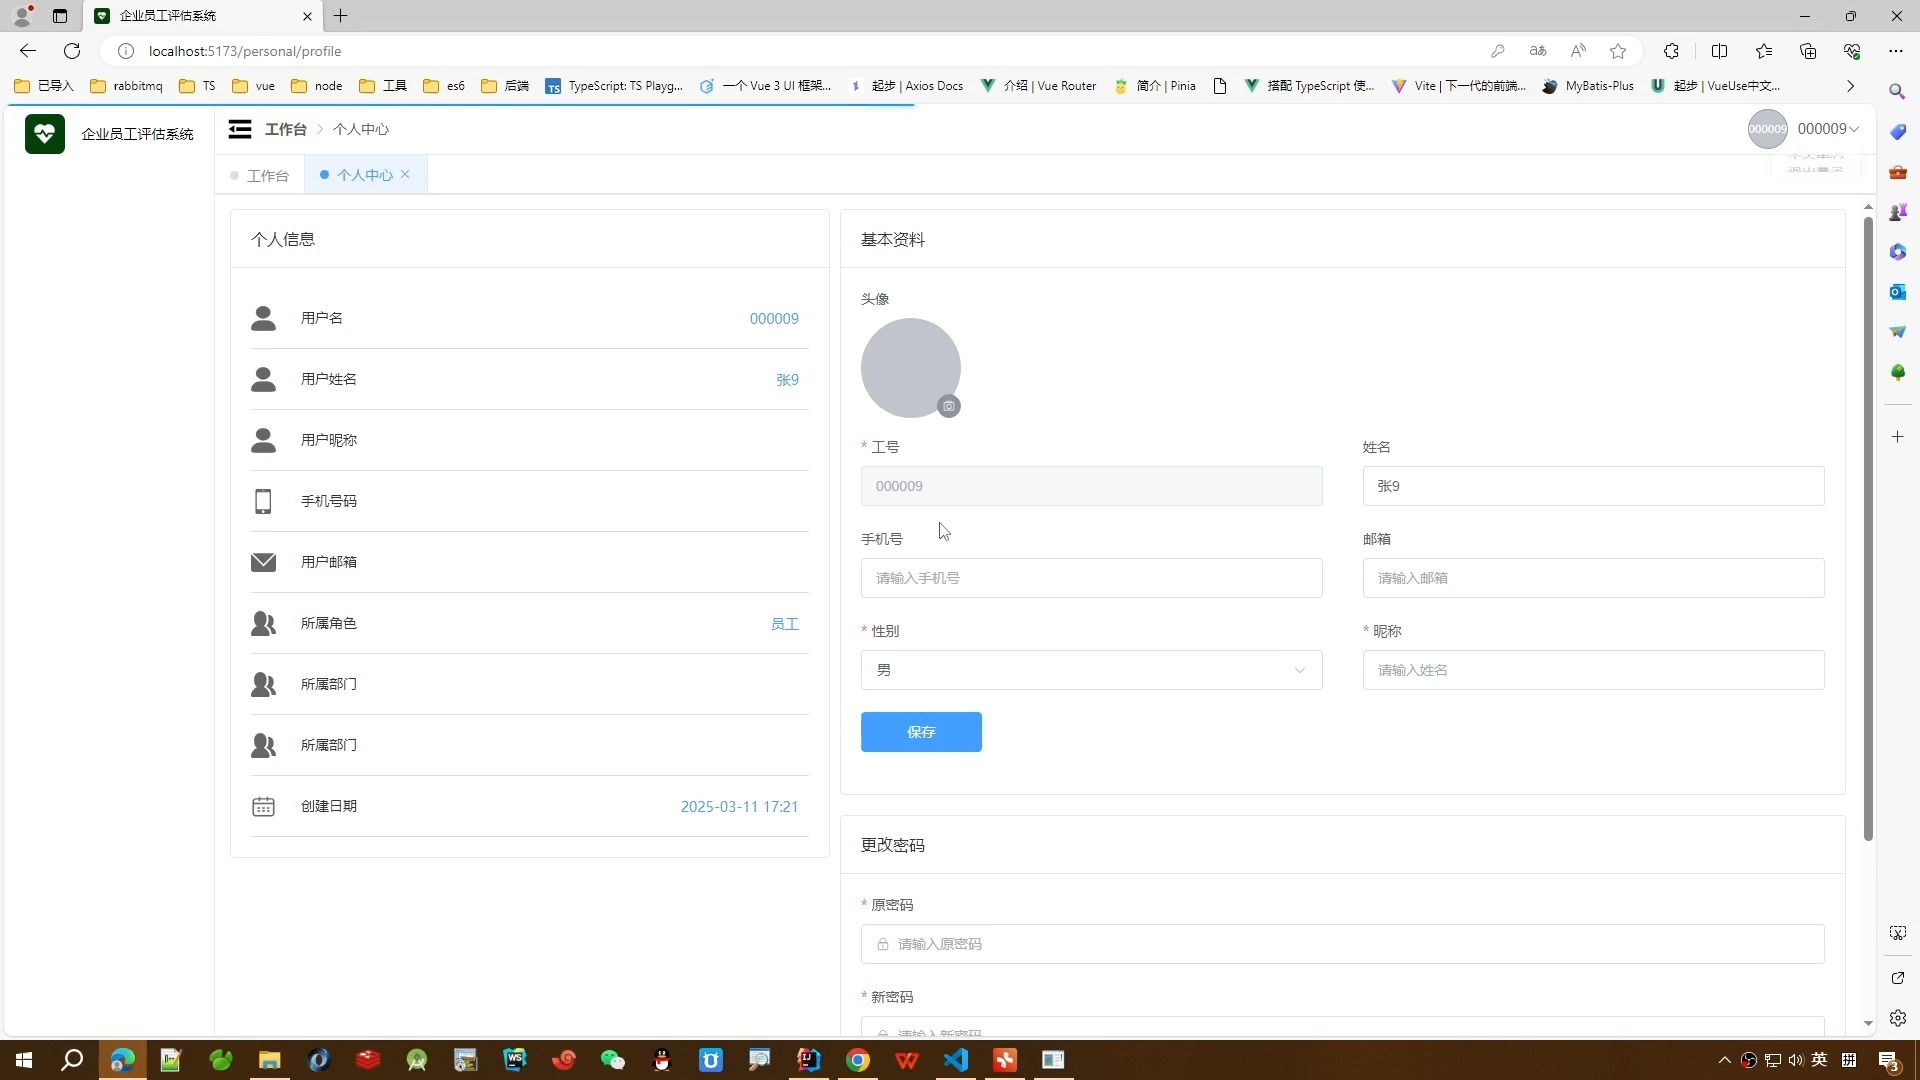Click the 手机号 phone input field
Image resolution: width=1920 pixels, height=1080 pixels.
1091,578
